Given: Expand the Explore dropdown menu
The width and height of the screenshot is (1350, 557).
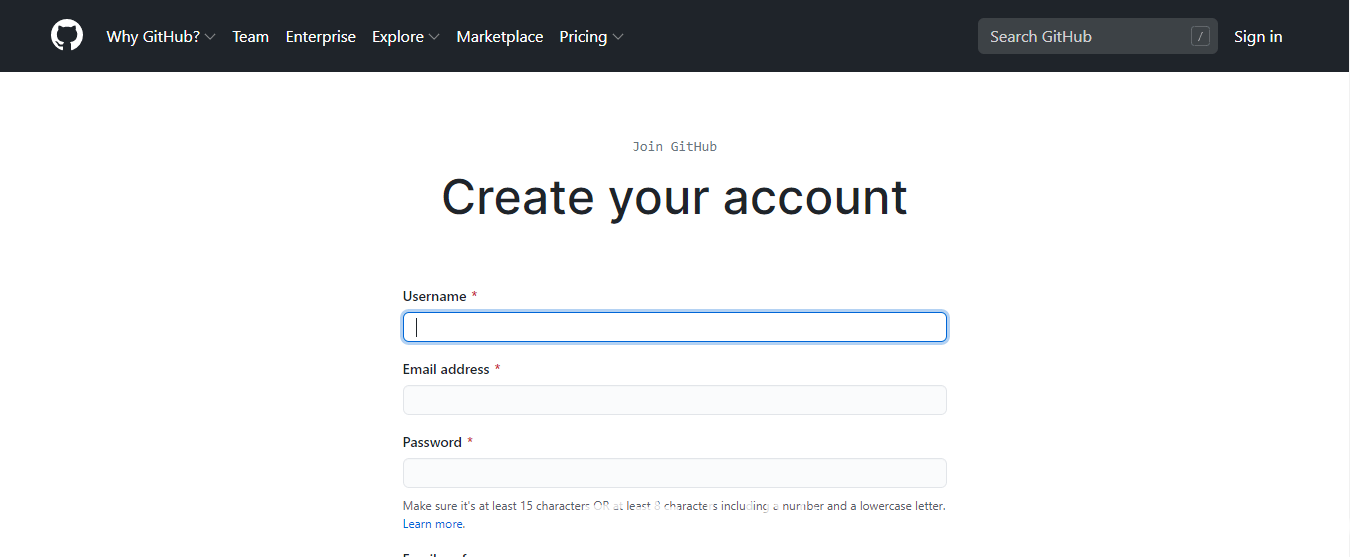Looking at the screenshot, I should click(406, 37).
